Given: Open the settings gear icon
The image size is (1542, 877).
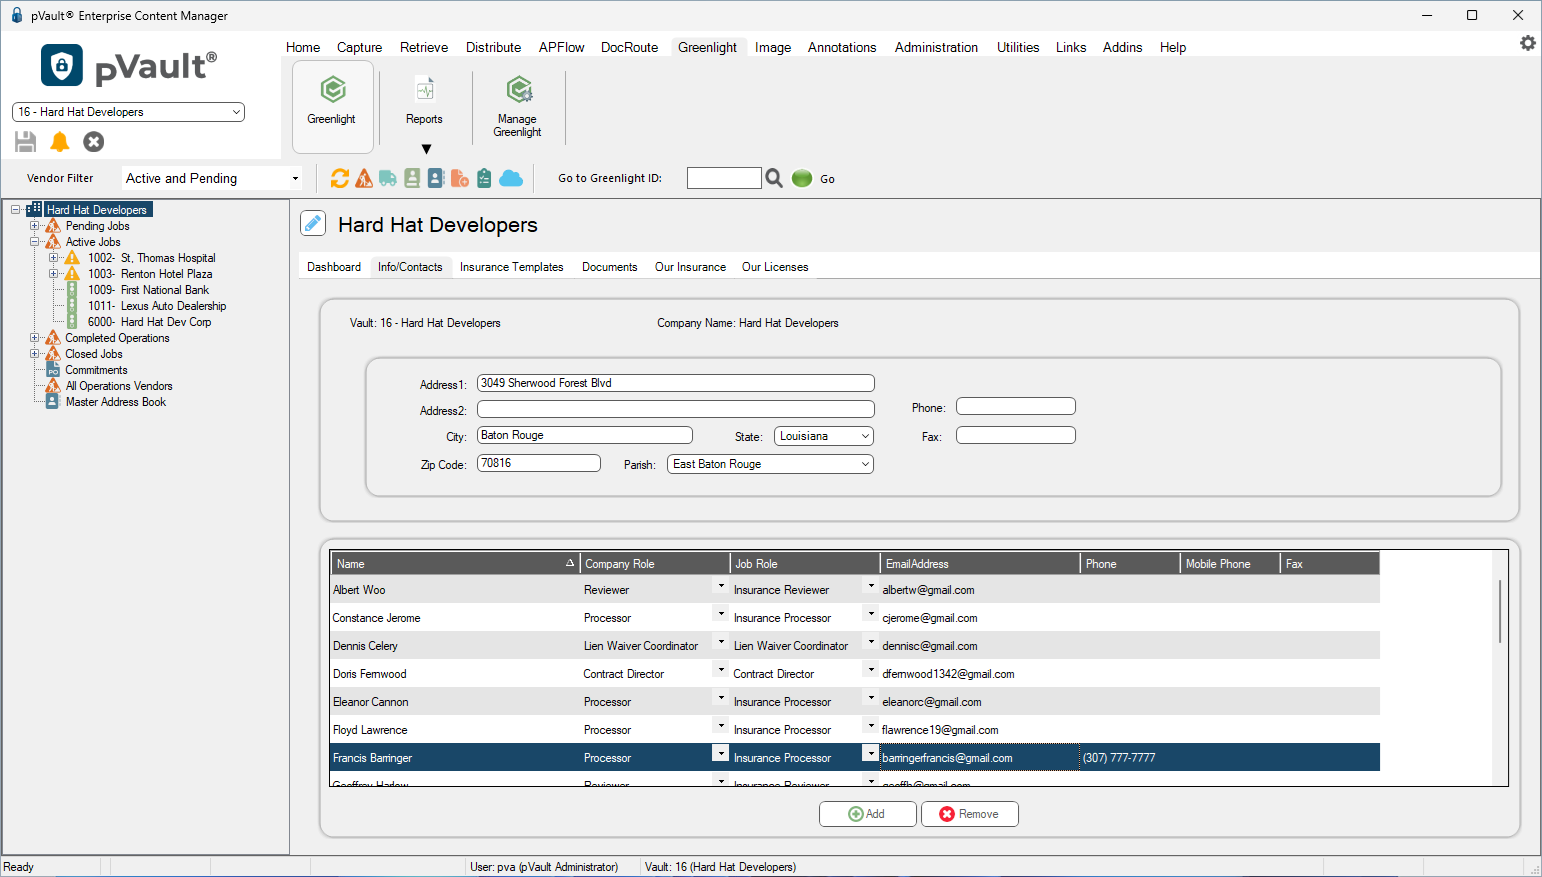Looking at the screenshot, I should tap(1528, 43).
